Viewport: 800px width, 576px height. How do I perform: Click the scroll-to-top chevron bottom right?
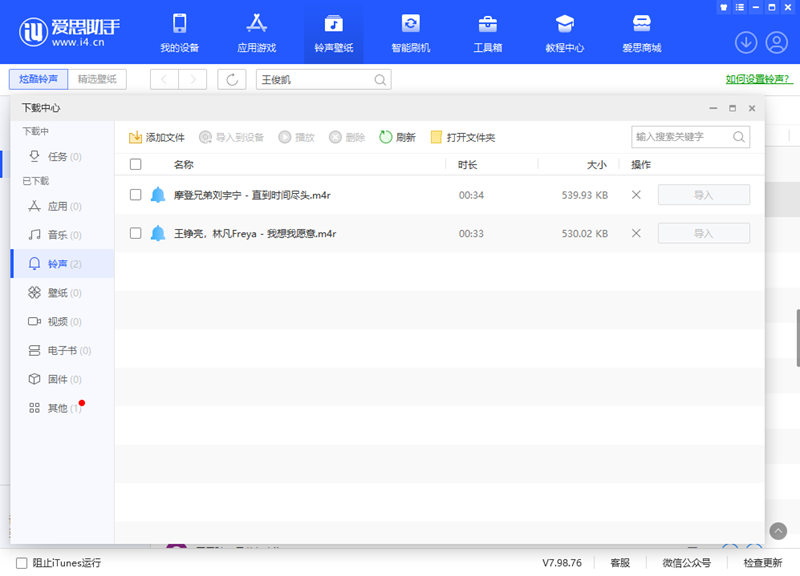(x=779, y=532)
